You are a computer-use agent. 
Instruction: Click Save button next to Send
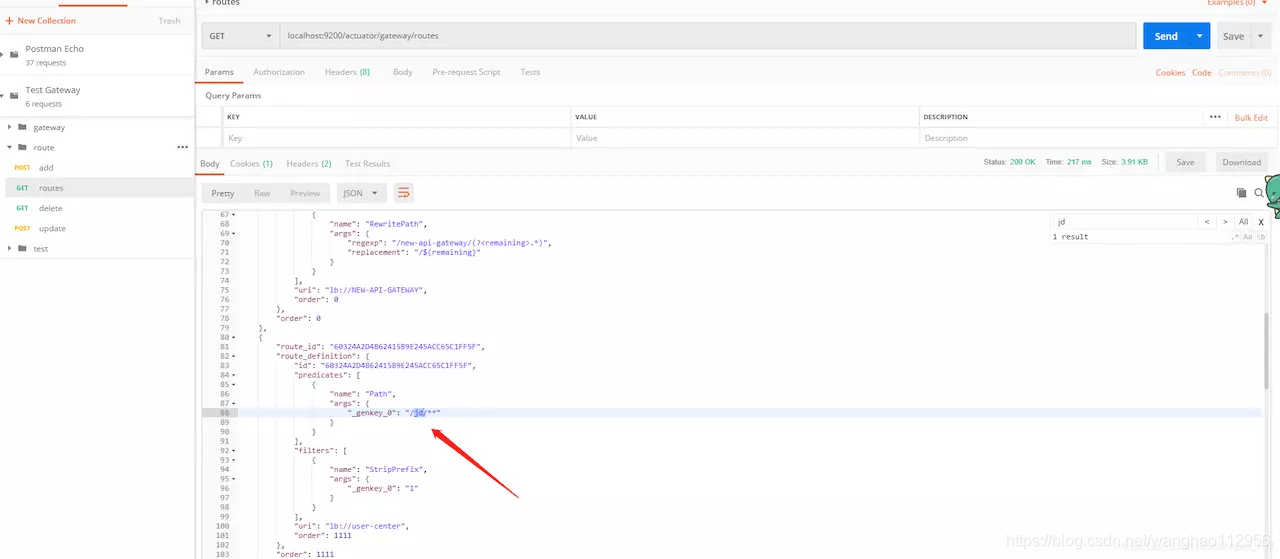pos(1233,36)
